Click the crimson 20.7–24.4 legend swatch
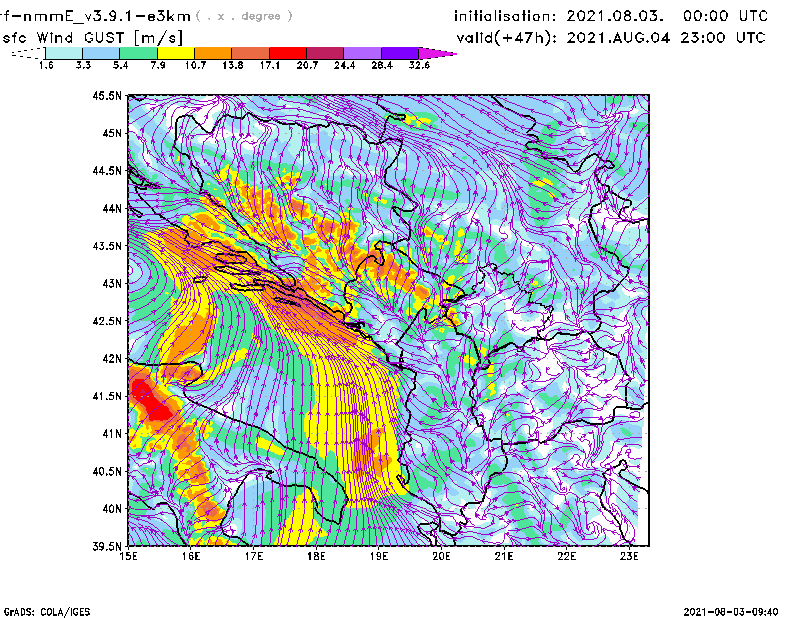Image resolution: width=800 pixels, height=618 pixels. [325, 53]
